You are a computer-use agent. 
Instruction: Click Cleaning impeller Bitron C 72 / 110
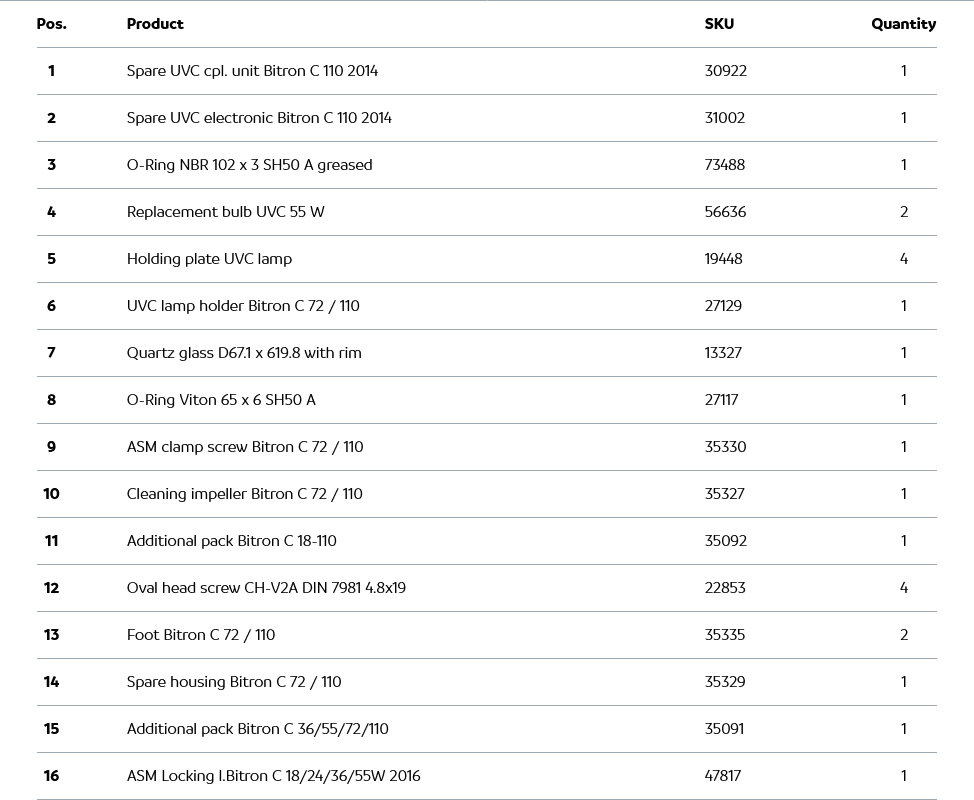[244, 494]
